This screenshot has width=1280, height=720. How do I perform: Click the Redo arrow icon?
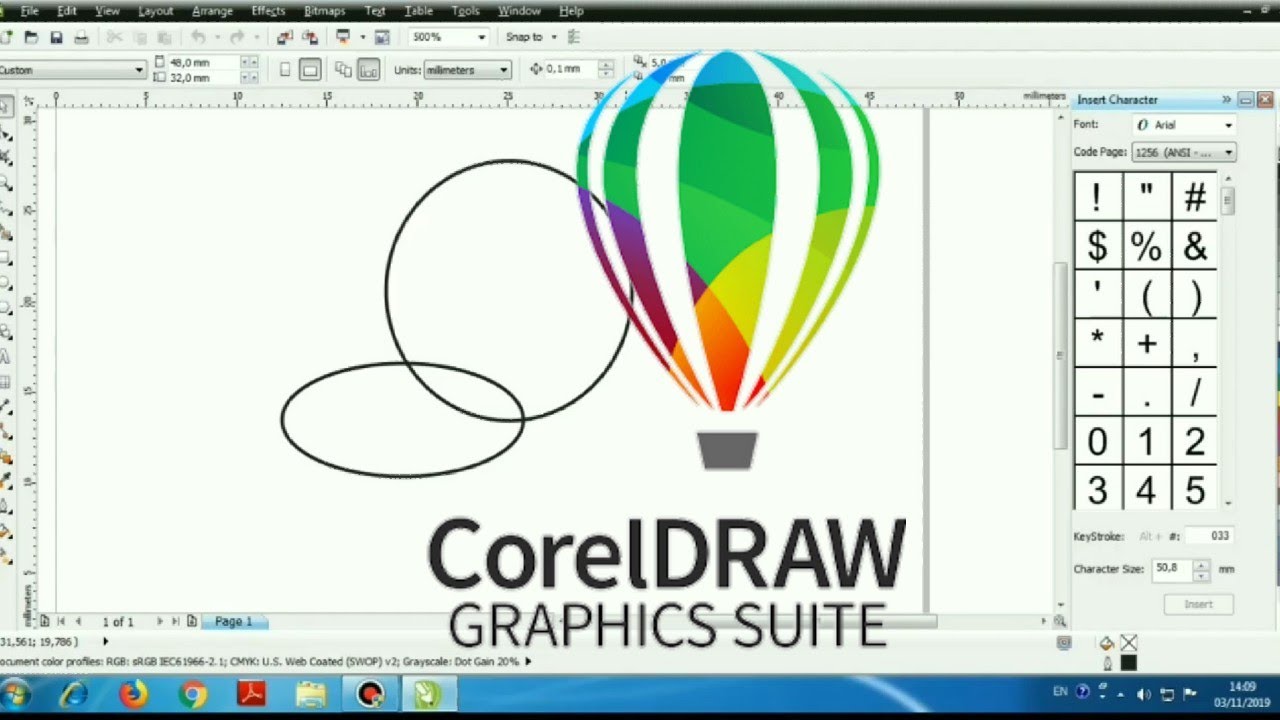coord(236,37)
